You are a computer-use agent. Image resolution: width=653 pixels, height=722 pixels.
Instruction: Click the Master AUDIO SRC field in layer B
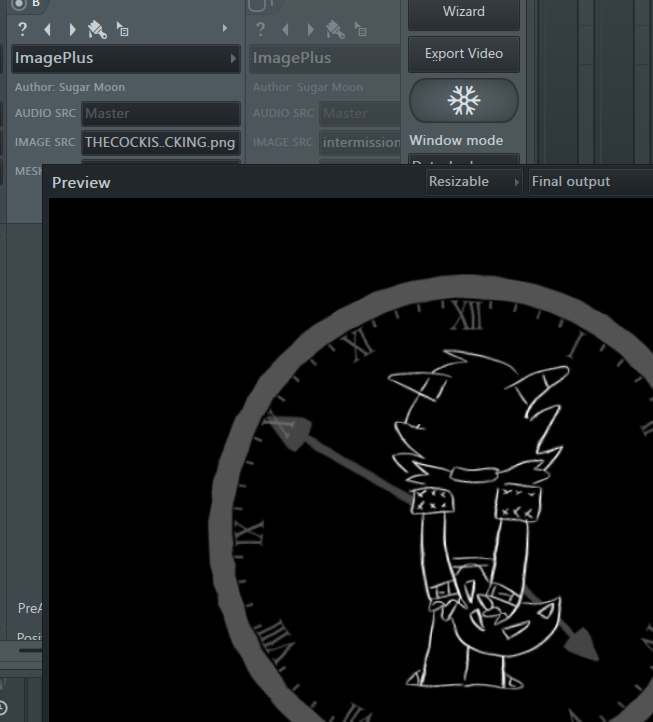(x=161, y=113)
